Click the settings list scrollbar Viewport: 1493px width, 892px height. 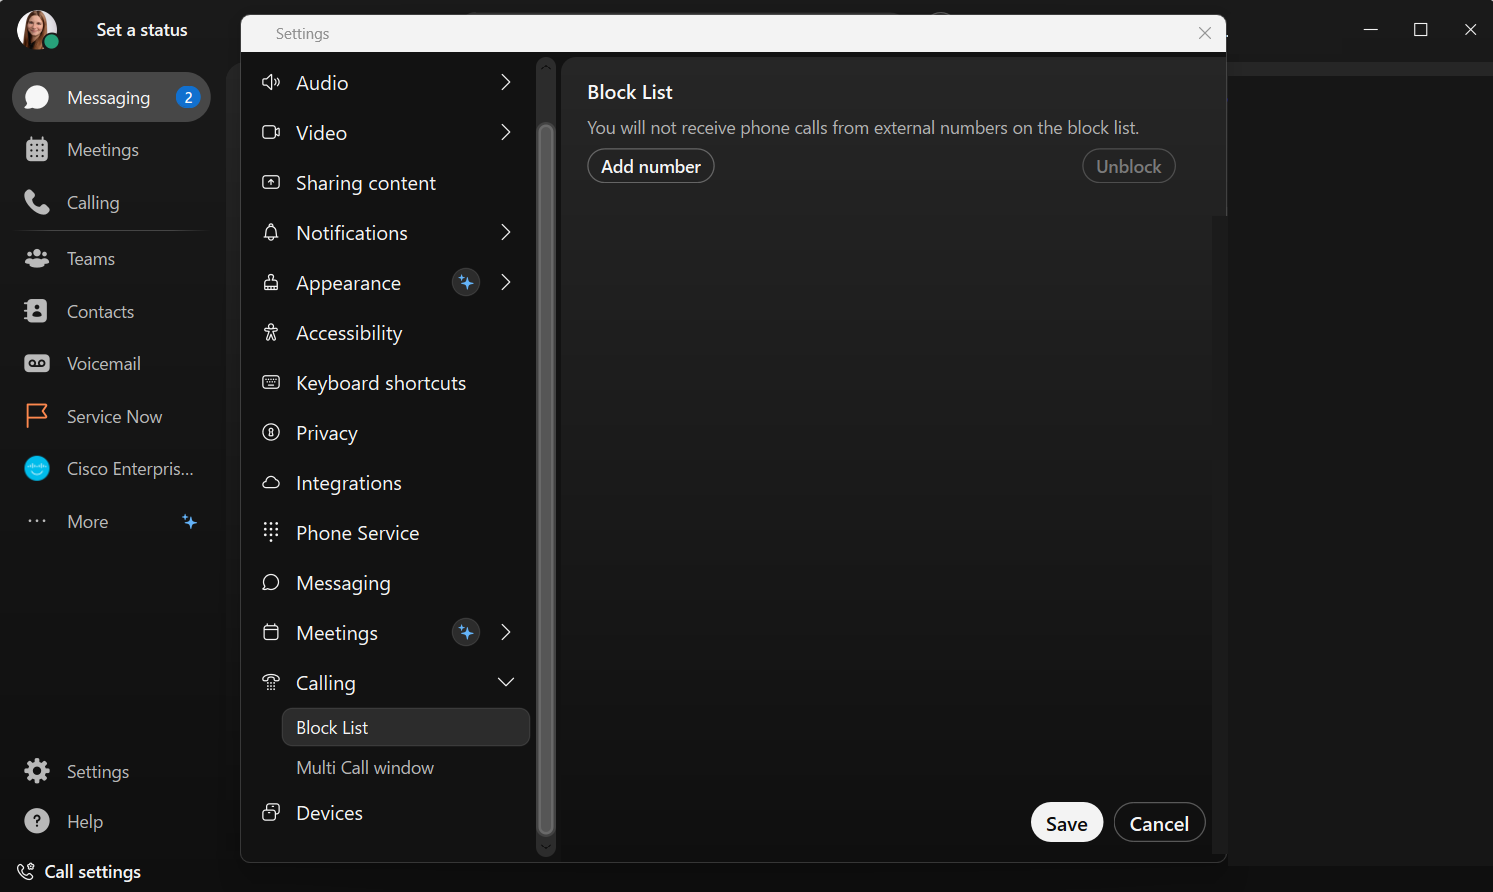tap(546, 480)
